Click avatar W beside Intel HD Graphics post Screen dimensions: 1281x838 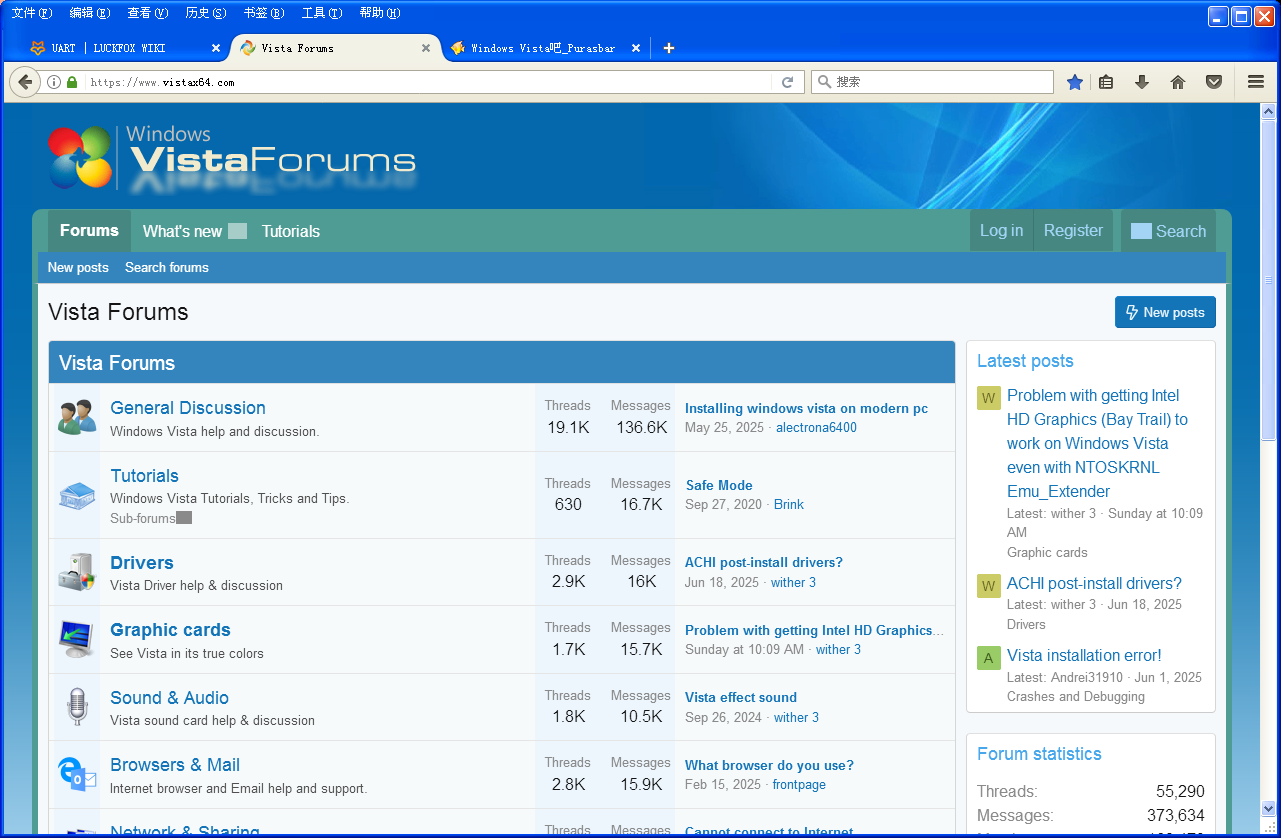988,398
